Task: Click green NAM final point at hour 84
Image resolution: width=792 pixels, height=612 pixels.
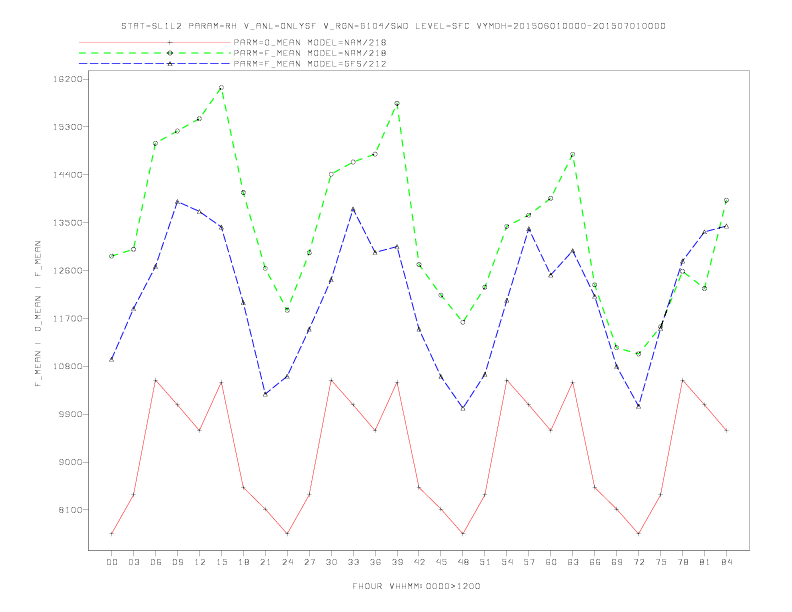Action: coord(727,200)
